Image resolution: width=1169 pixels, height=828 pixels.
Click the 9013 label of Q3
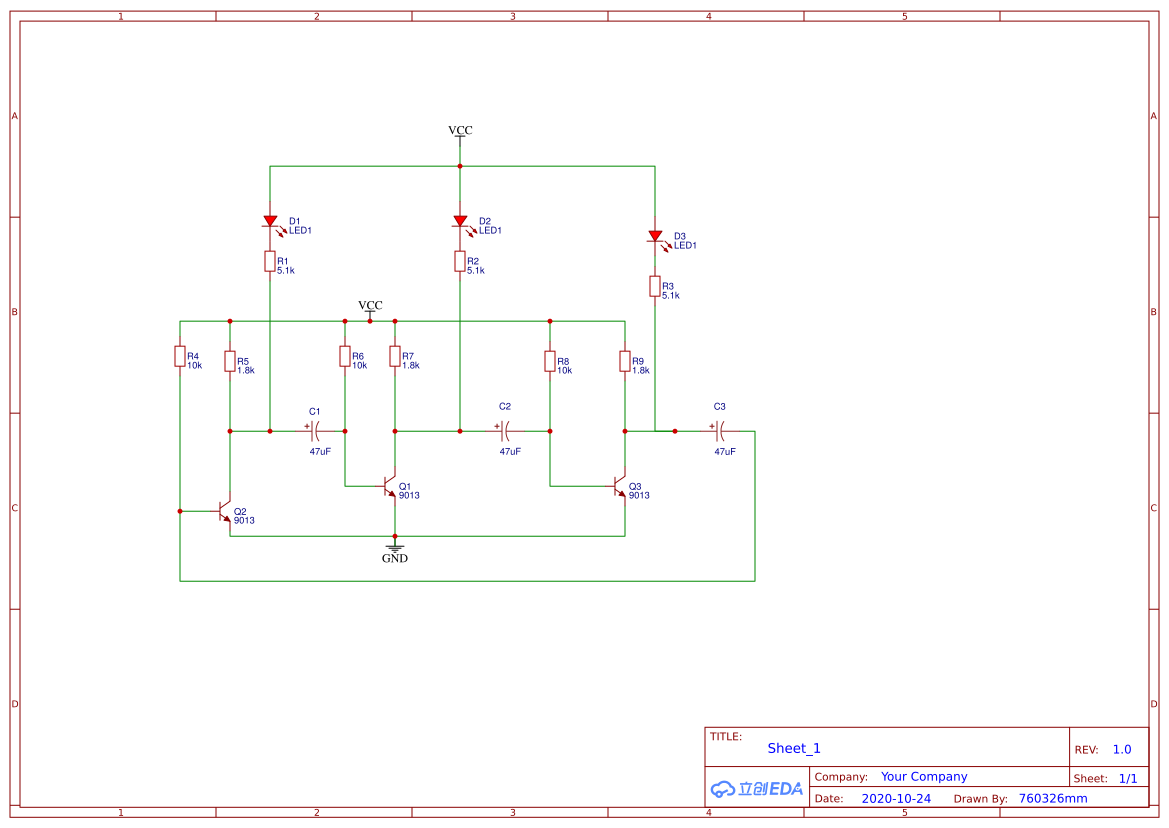click(x=639, y=496)
